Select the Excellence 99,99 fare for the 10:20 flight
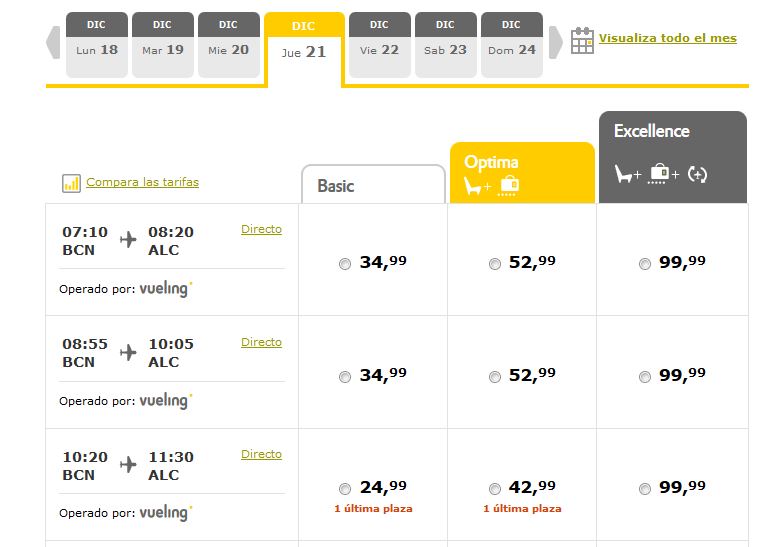758x547 pixels. (644, 489)
